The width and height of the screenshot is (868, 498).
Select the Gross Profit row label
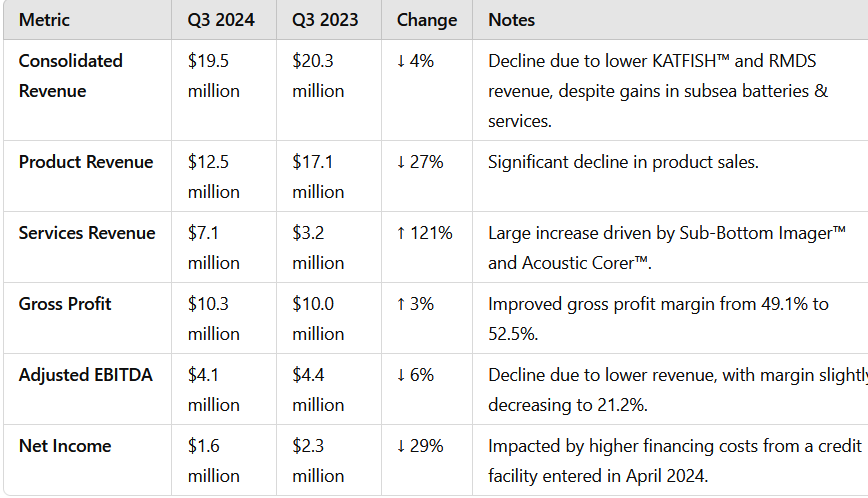(63, 304)
